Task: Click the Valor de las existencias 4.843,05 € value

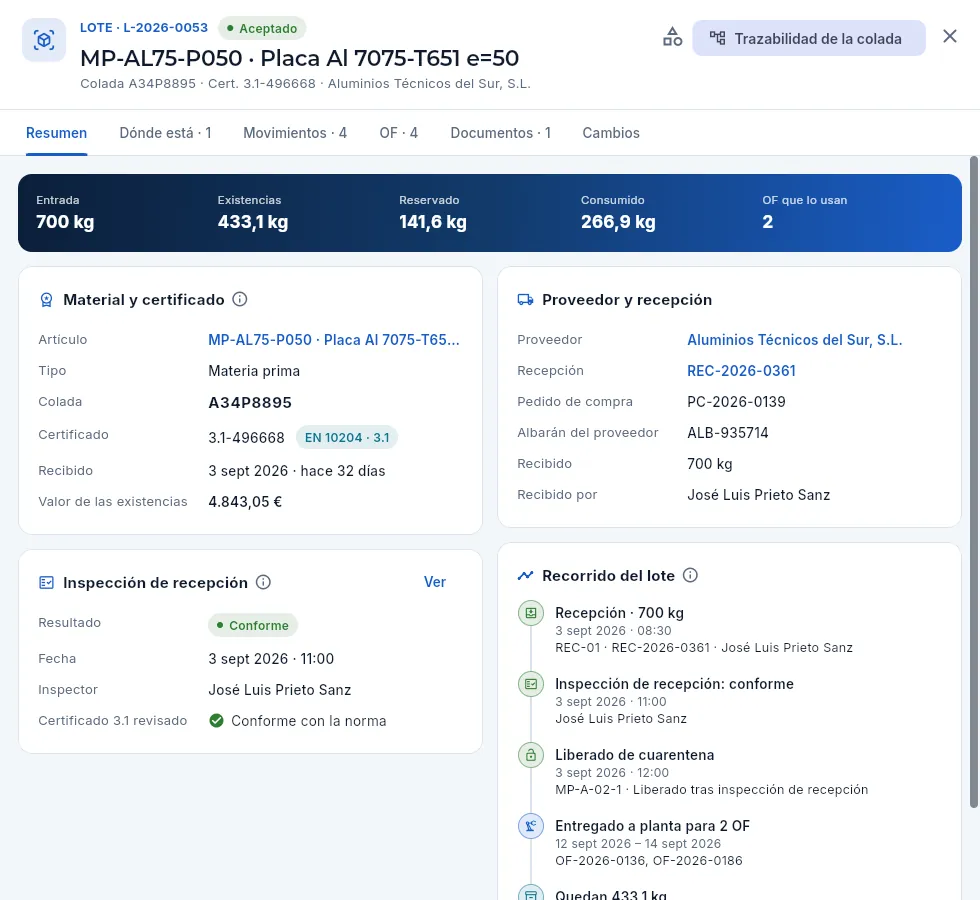Action: tap(245, 502)
